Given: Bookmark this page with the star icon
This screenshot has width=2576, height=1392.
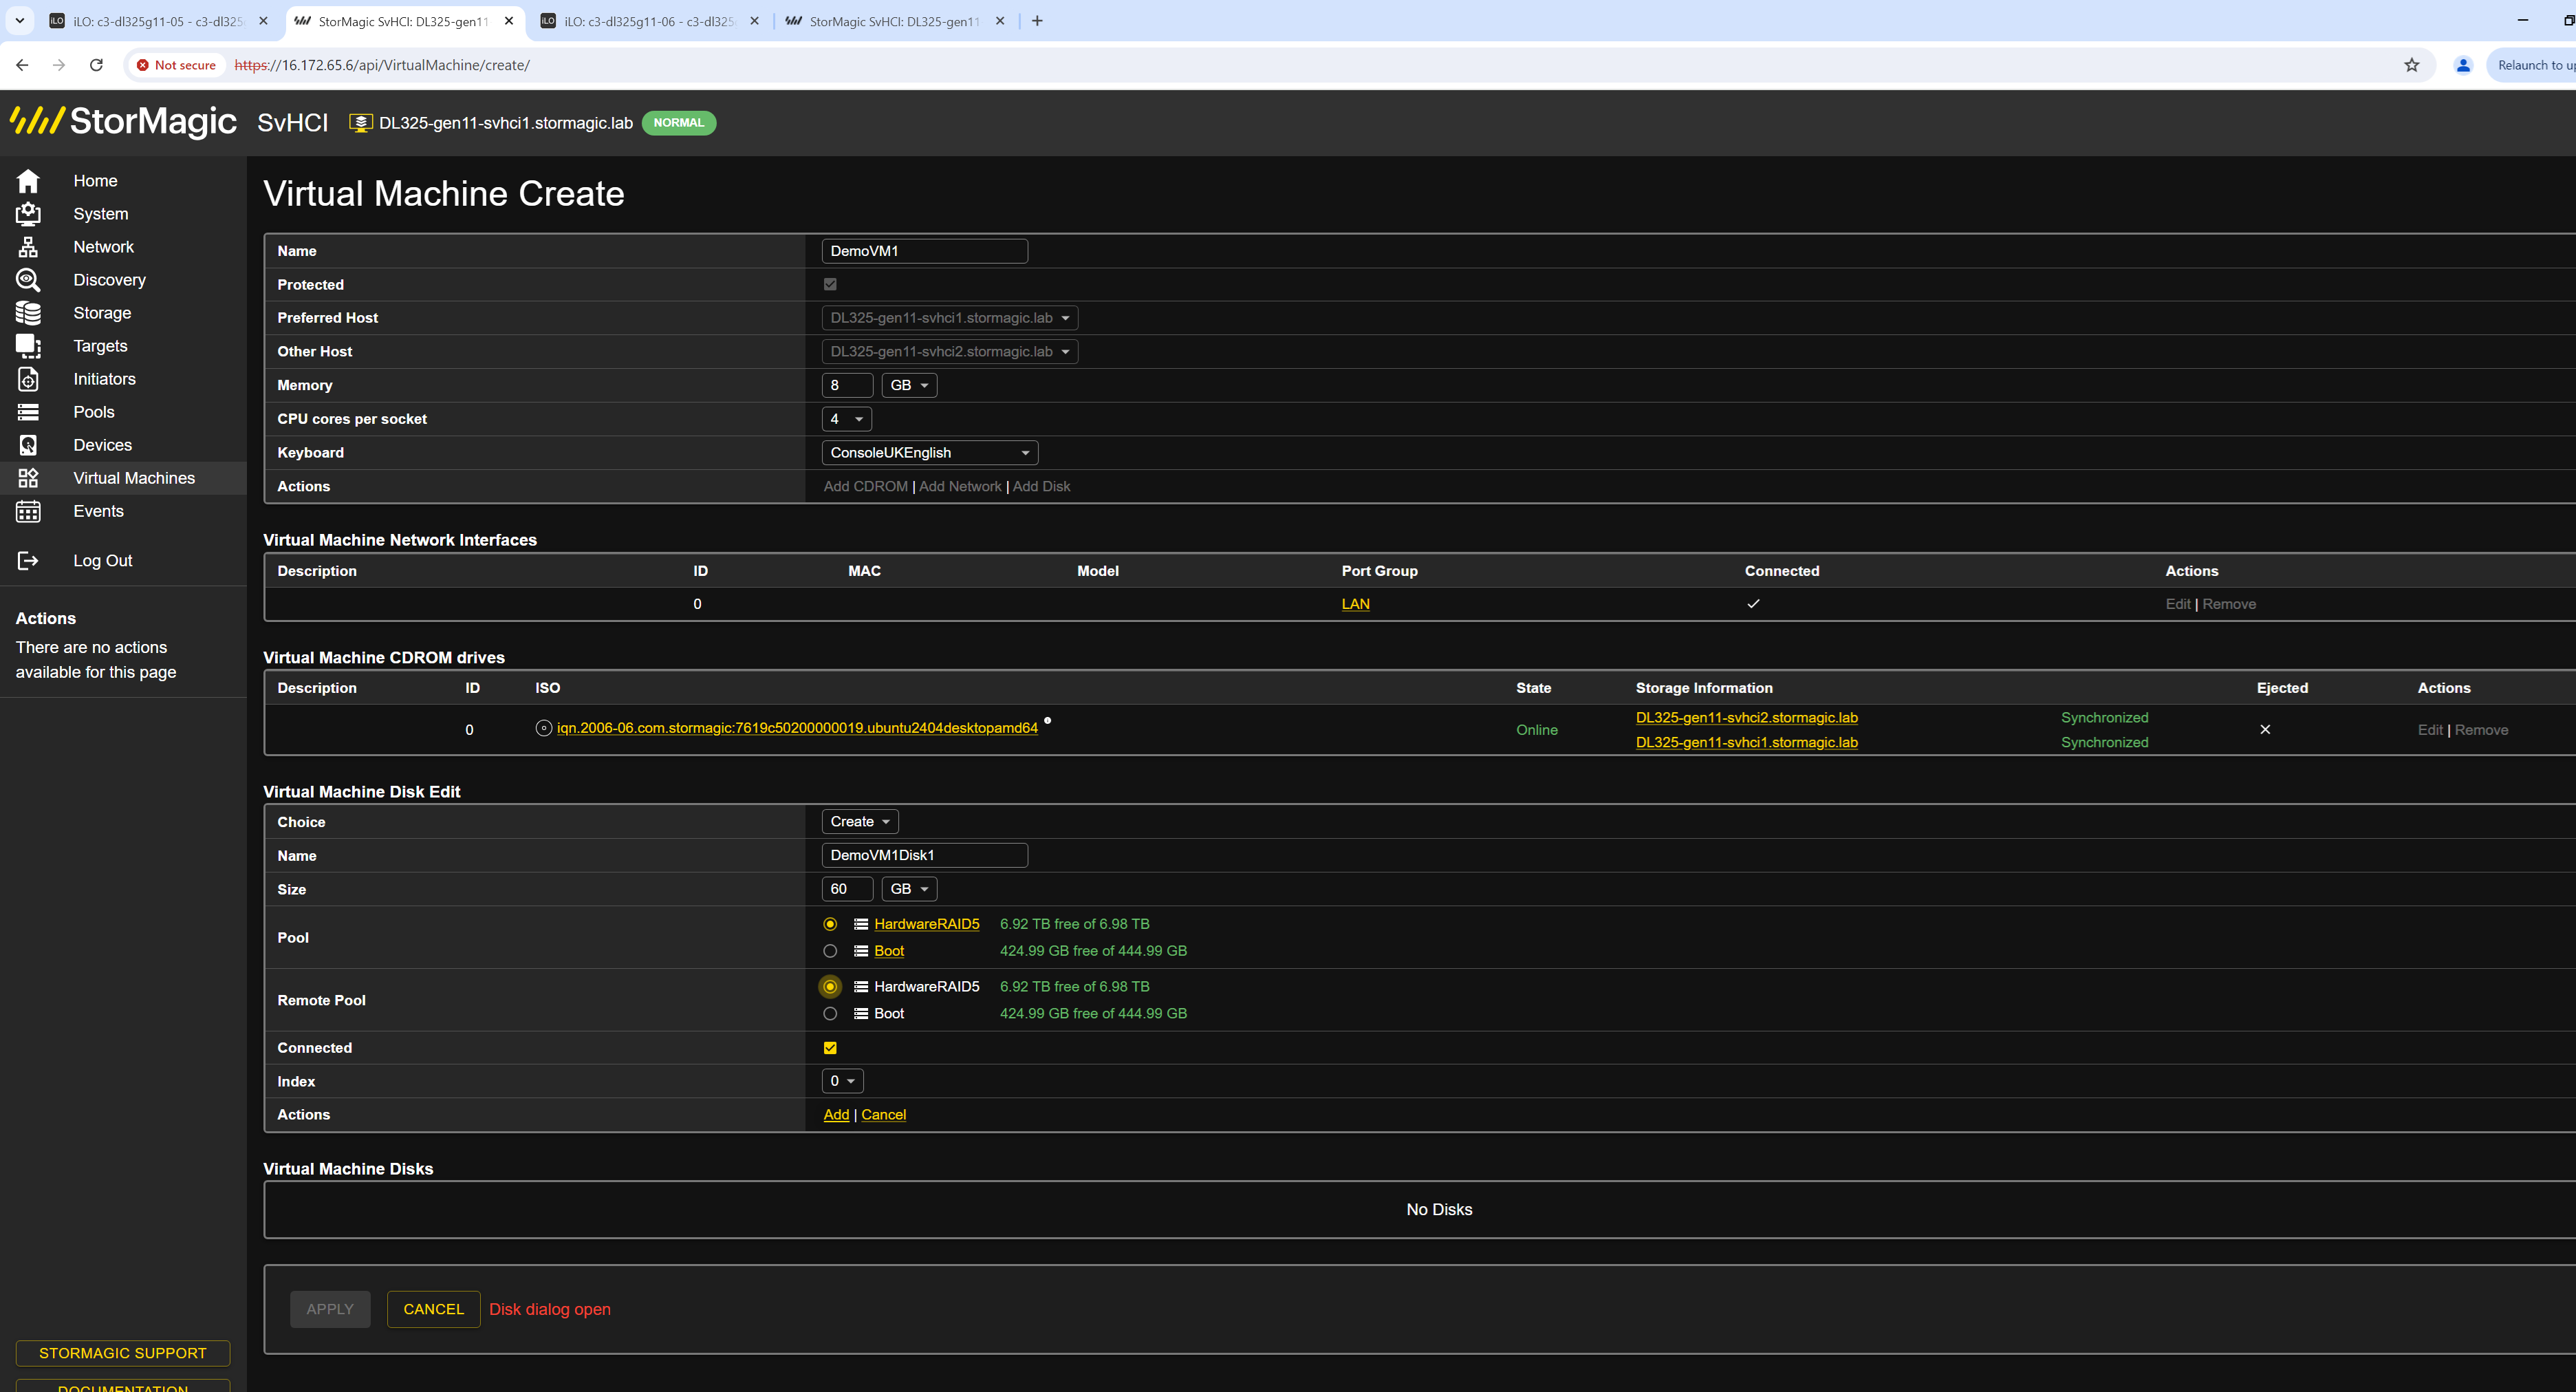Looking at the screenshot, I should click(2412, 65).
